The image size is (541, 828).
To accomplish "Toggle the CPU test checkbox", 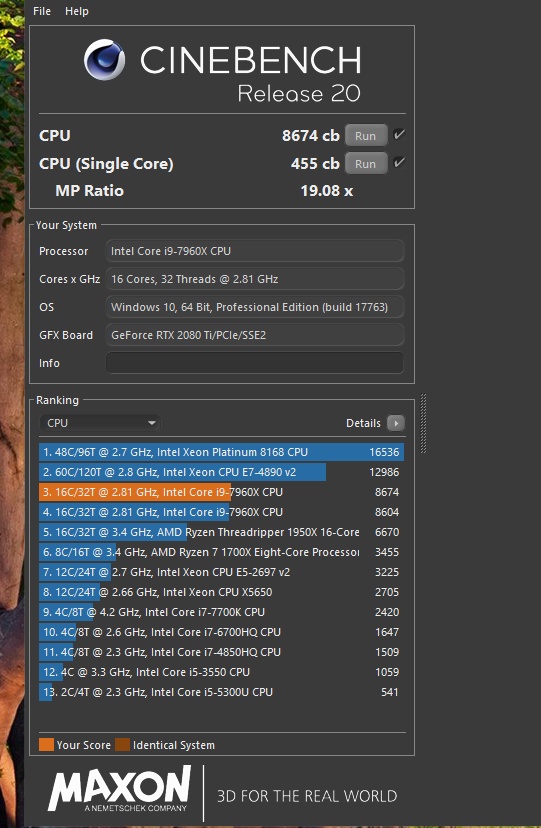I will tap(400, 135).
